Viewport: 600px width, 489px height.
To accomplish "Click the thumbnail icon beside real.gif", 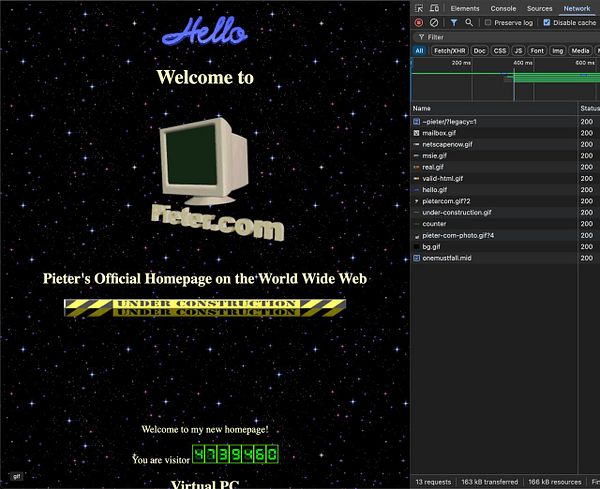I will point(417,167).
